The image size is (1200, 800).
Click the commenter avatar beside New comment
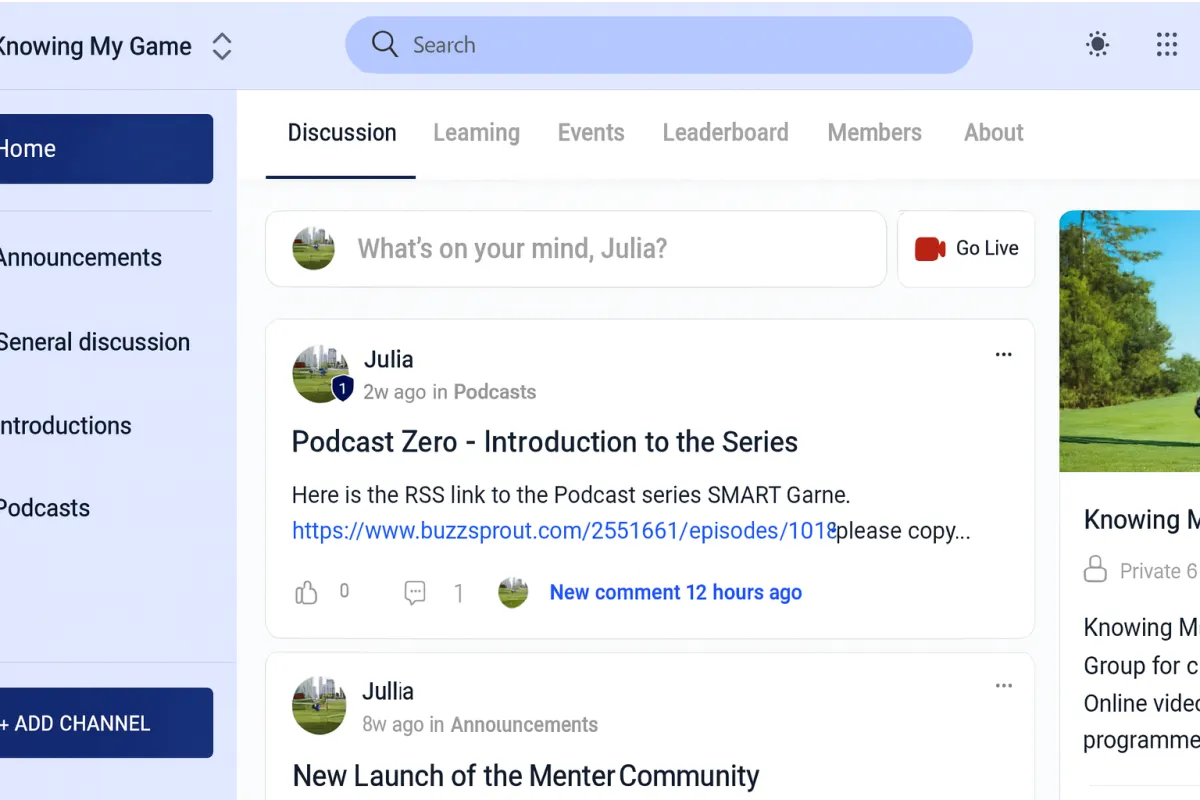tap(513, 593)
